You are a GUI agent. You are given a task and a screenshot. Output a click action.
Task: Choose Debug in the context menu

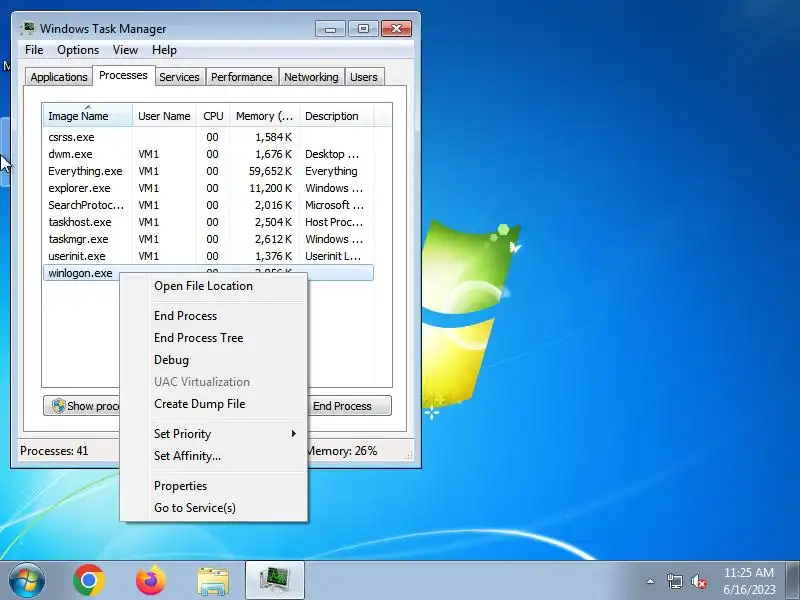pos(213,360)
